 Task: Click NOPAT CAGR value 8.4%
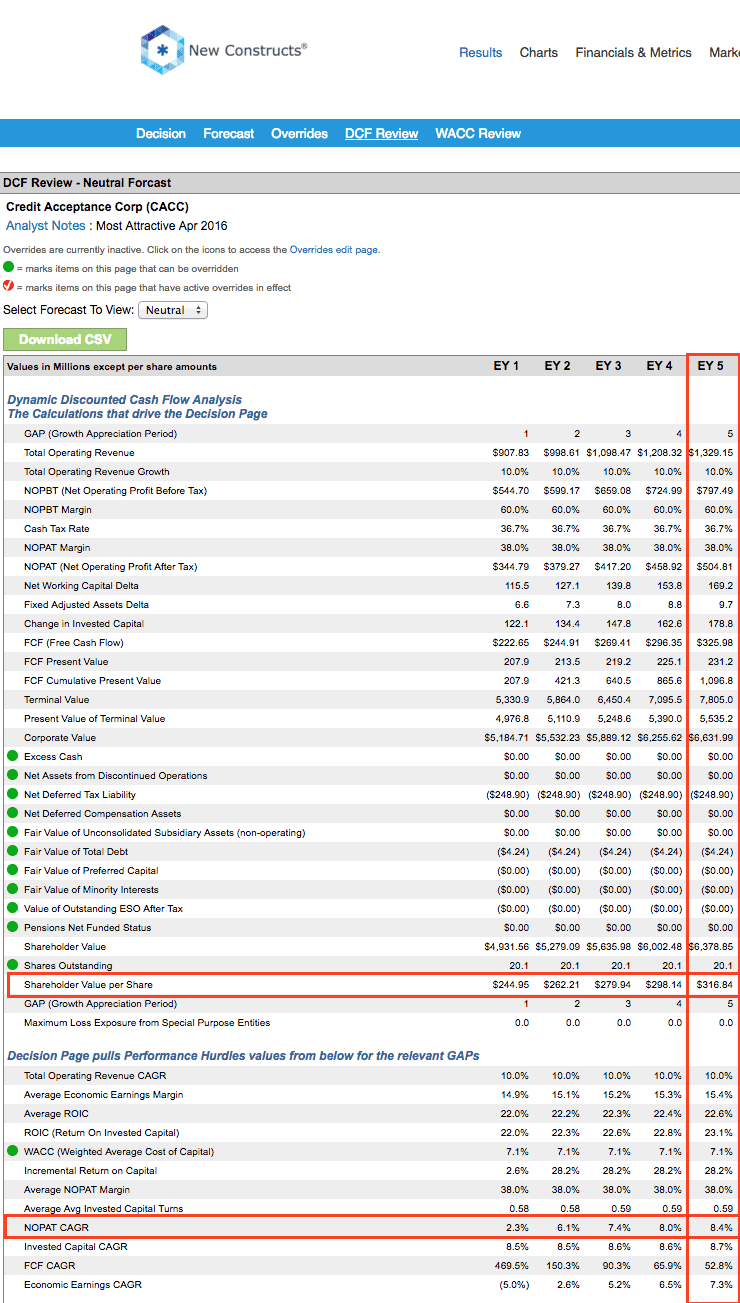point(720,1227)
